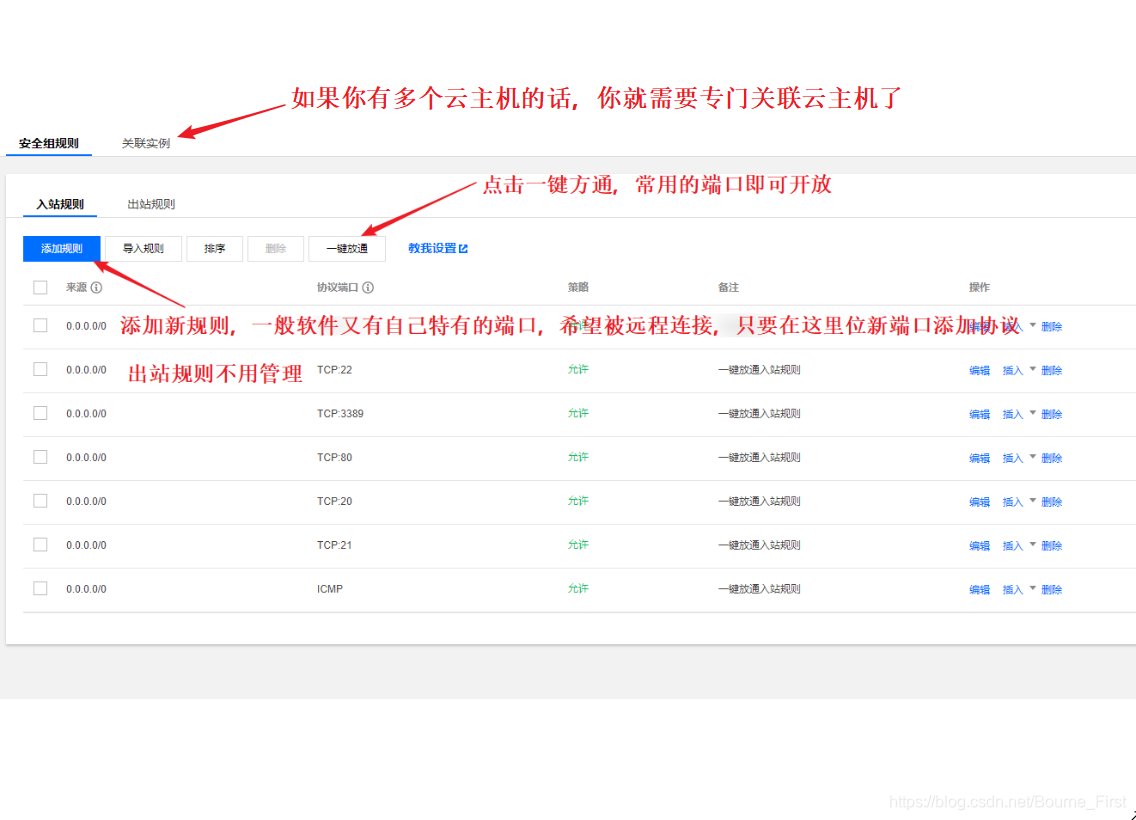Image resolution: width=1136 pixels, height=820 pixels.
Task: Click the 一键放通 button
Action: (x=347, y=248)
